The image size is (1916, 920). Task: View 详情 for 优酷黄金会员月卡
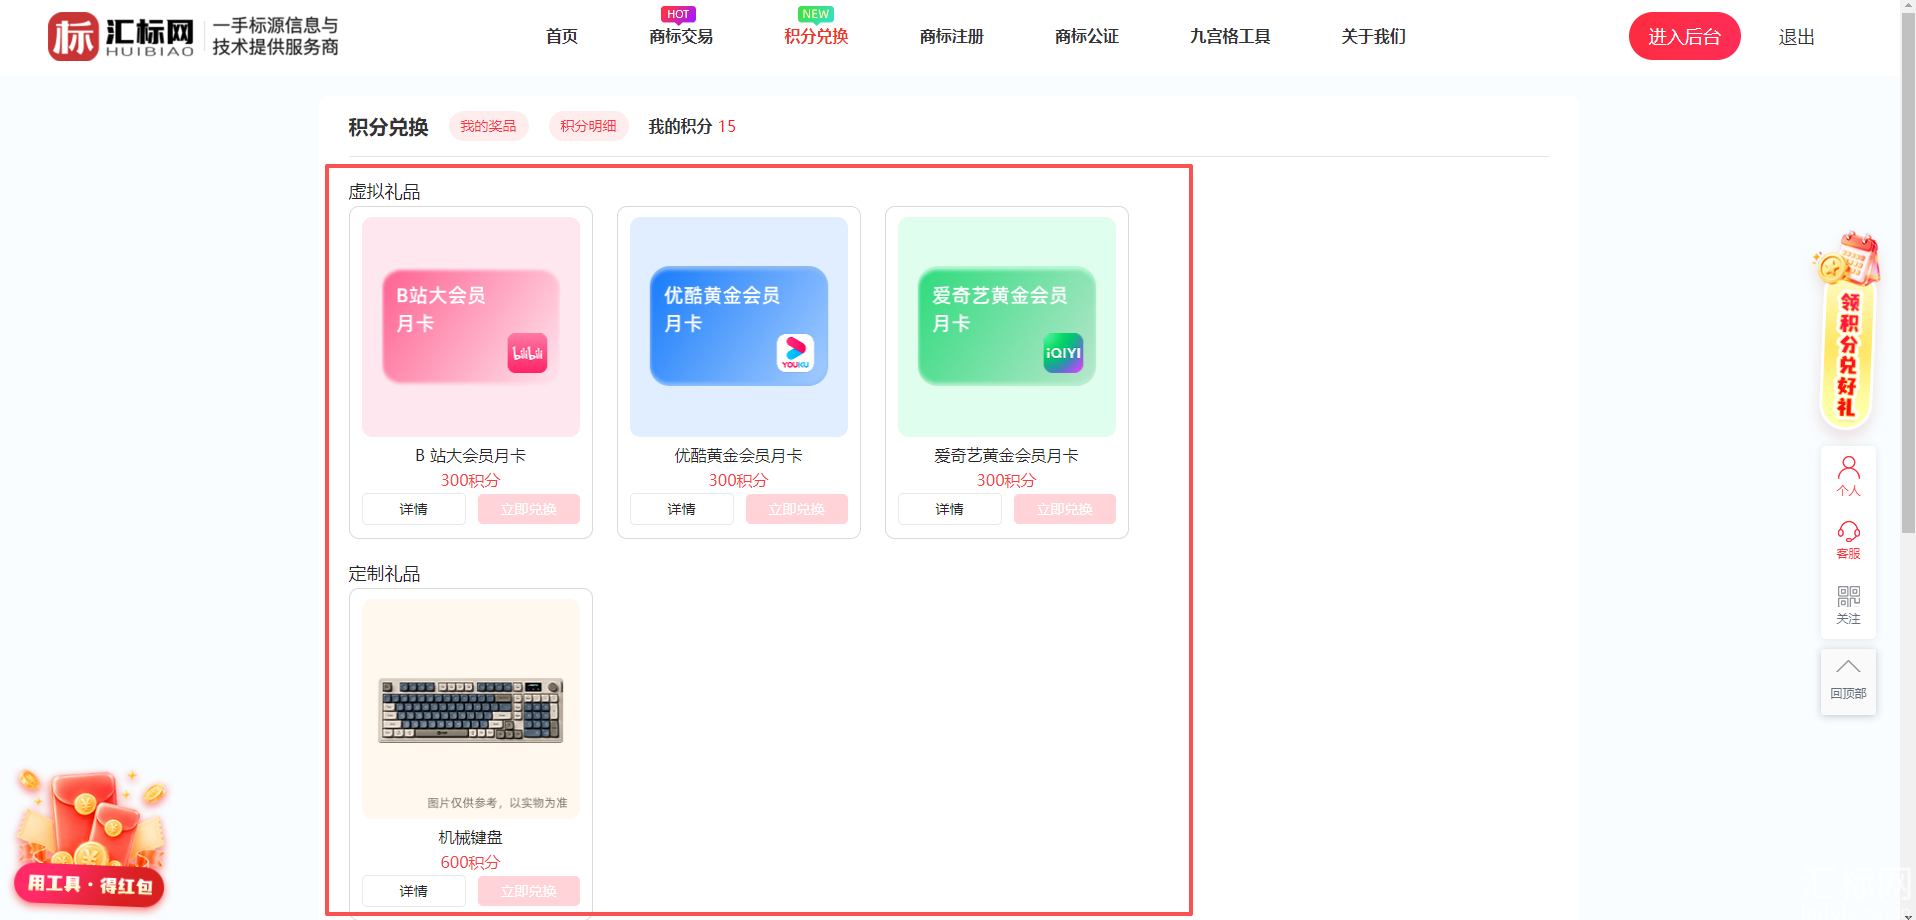click(x=681, y=509)
